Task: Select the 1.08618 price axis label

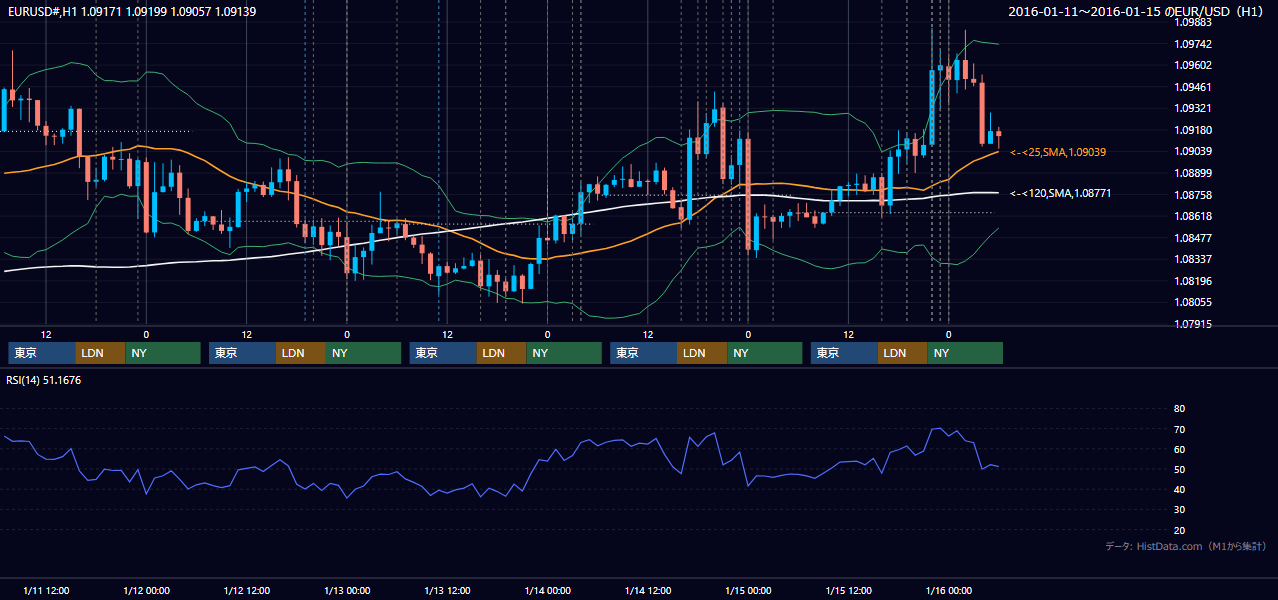Action: 1194,216
